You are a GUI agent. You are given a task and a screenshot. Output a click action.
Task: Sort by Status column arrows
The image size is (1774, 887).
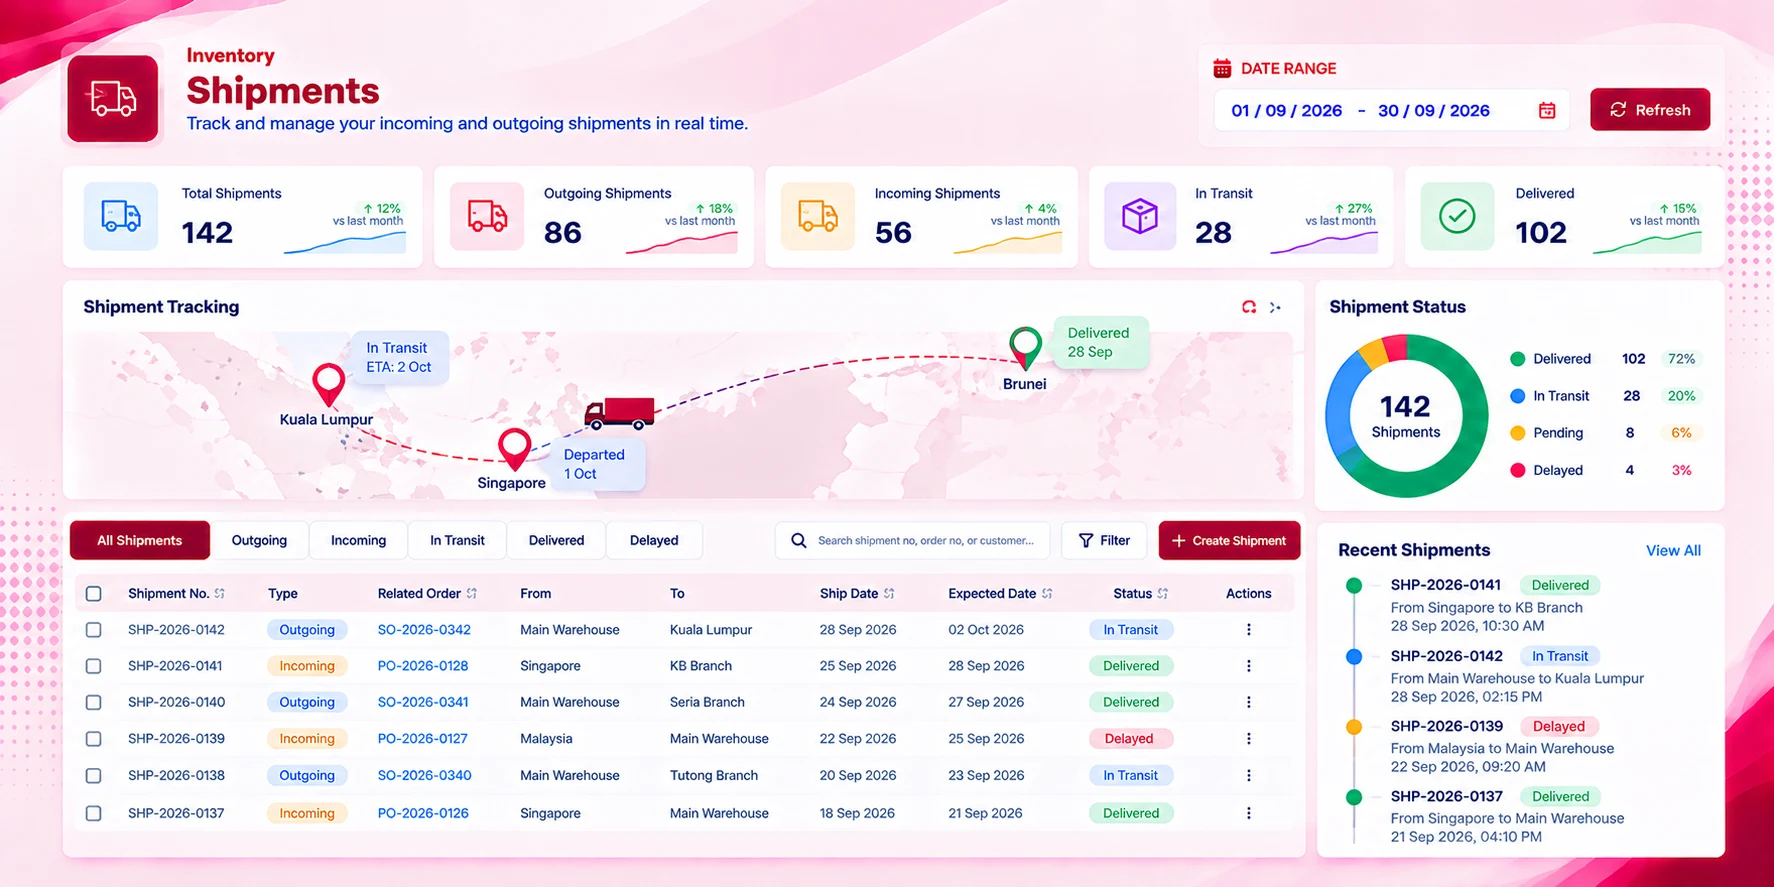coord(1163,594)
